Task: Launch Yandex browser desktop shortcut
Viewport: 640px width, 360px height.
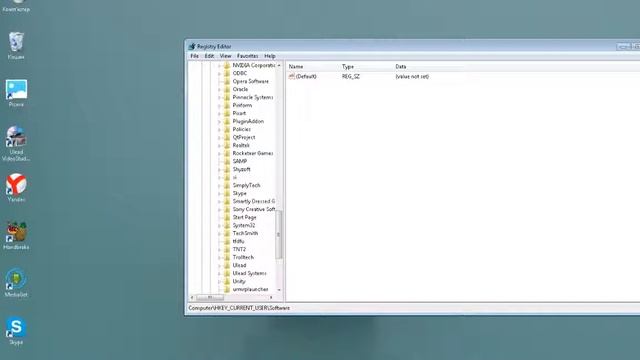Action: (x=16, y=184)
